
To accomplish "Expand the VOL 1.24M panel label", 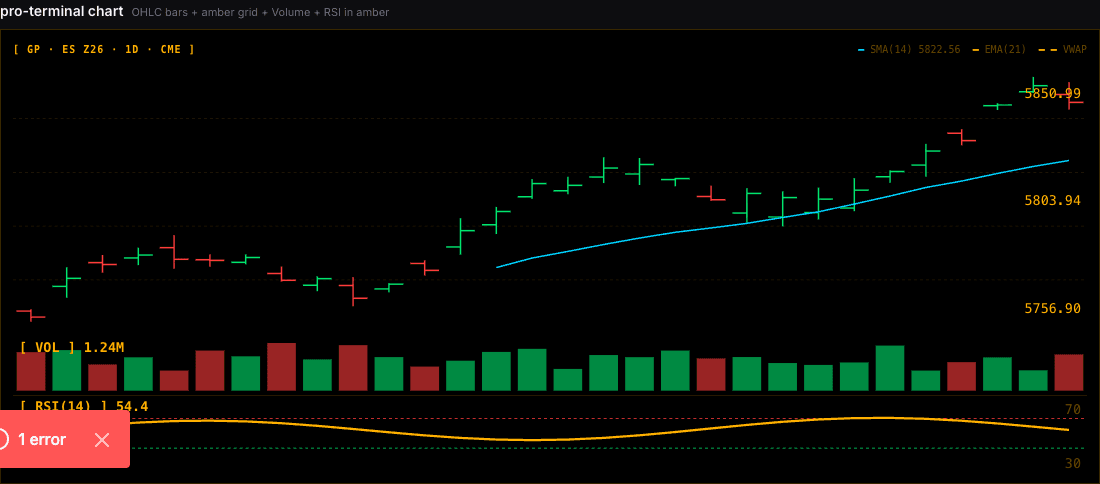I will click(72, 347).
